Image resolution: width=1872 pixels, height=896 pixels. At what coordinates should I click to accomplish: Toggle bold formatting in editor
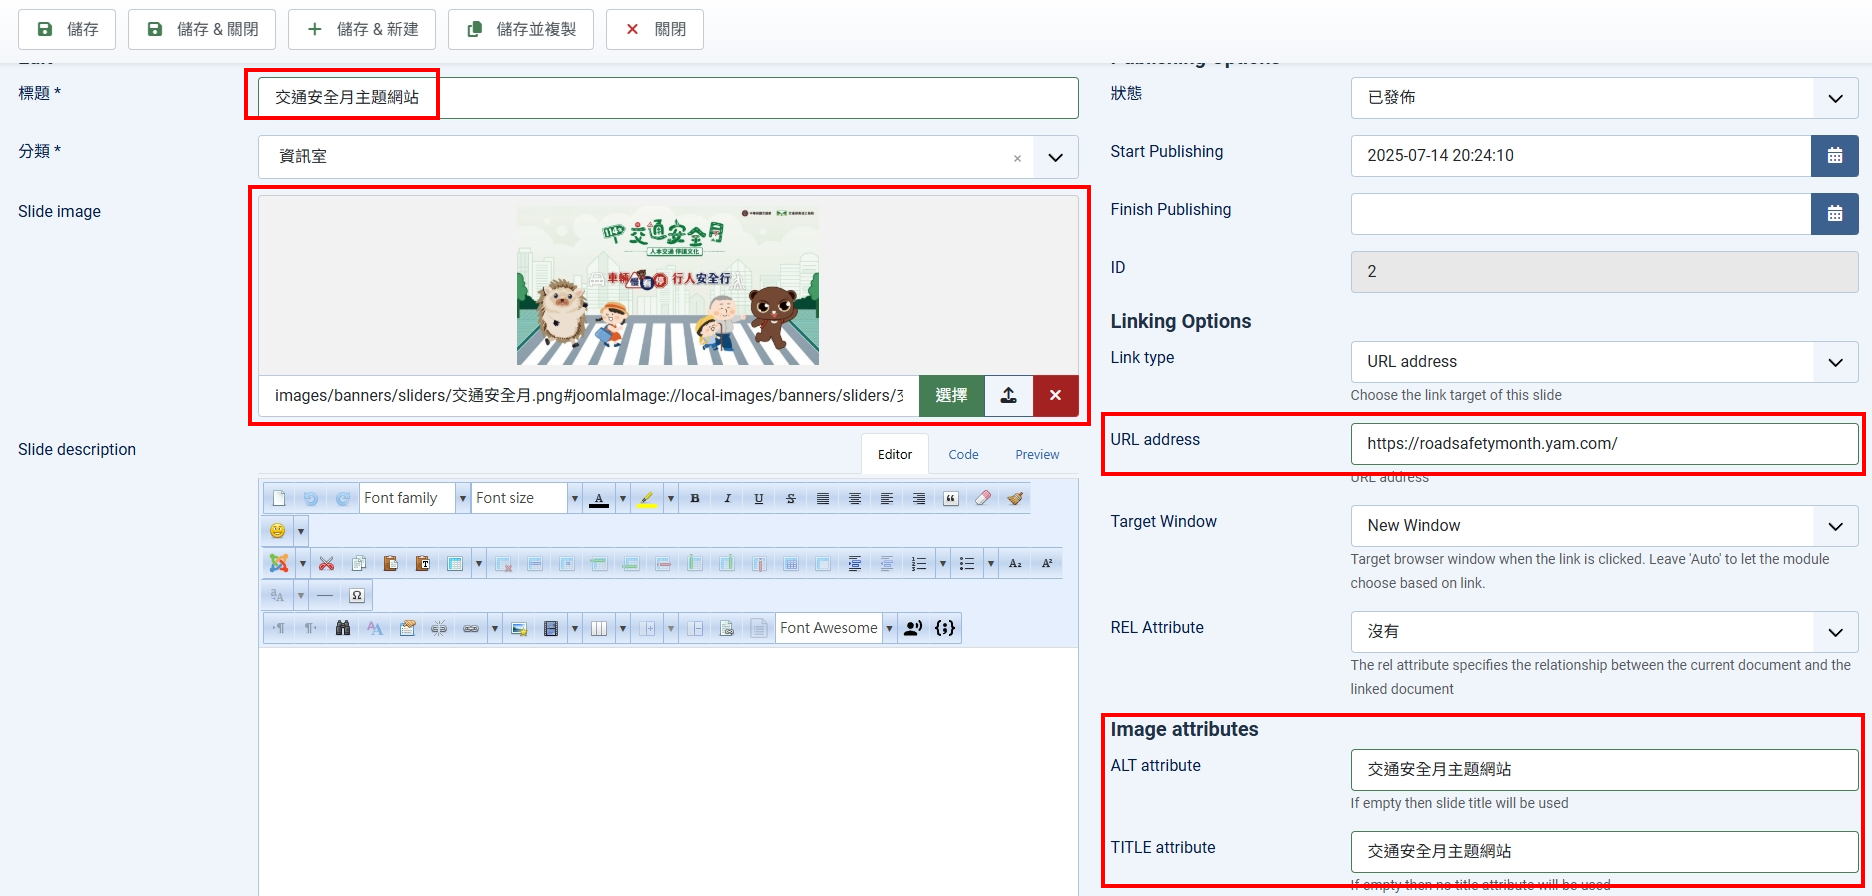(x=695, y=498)
